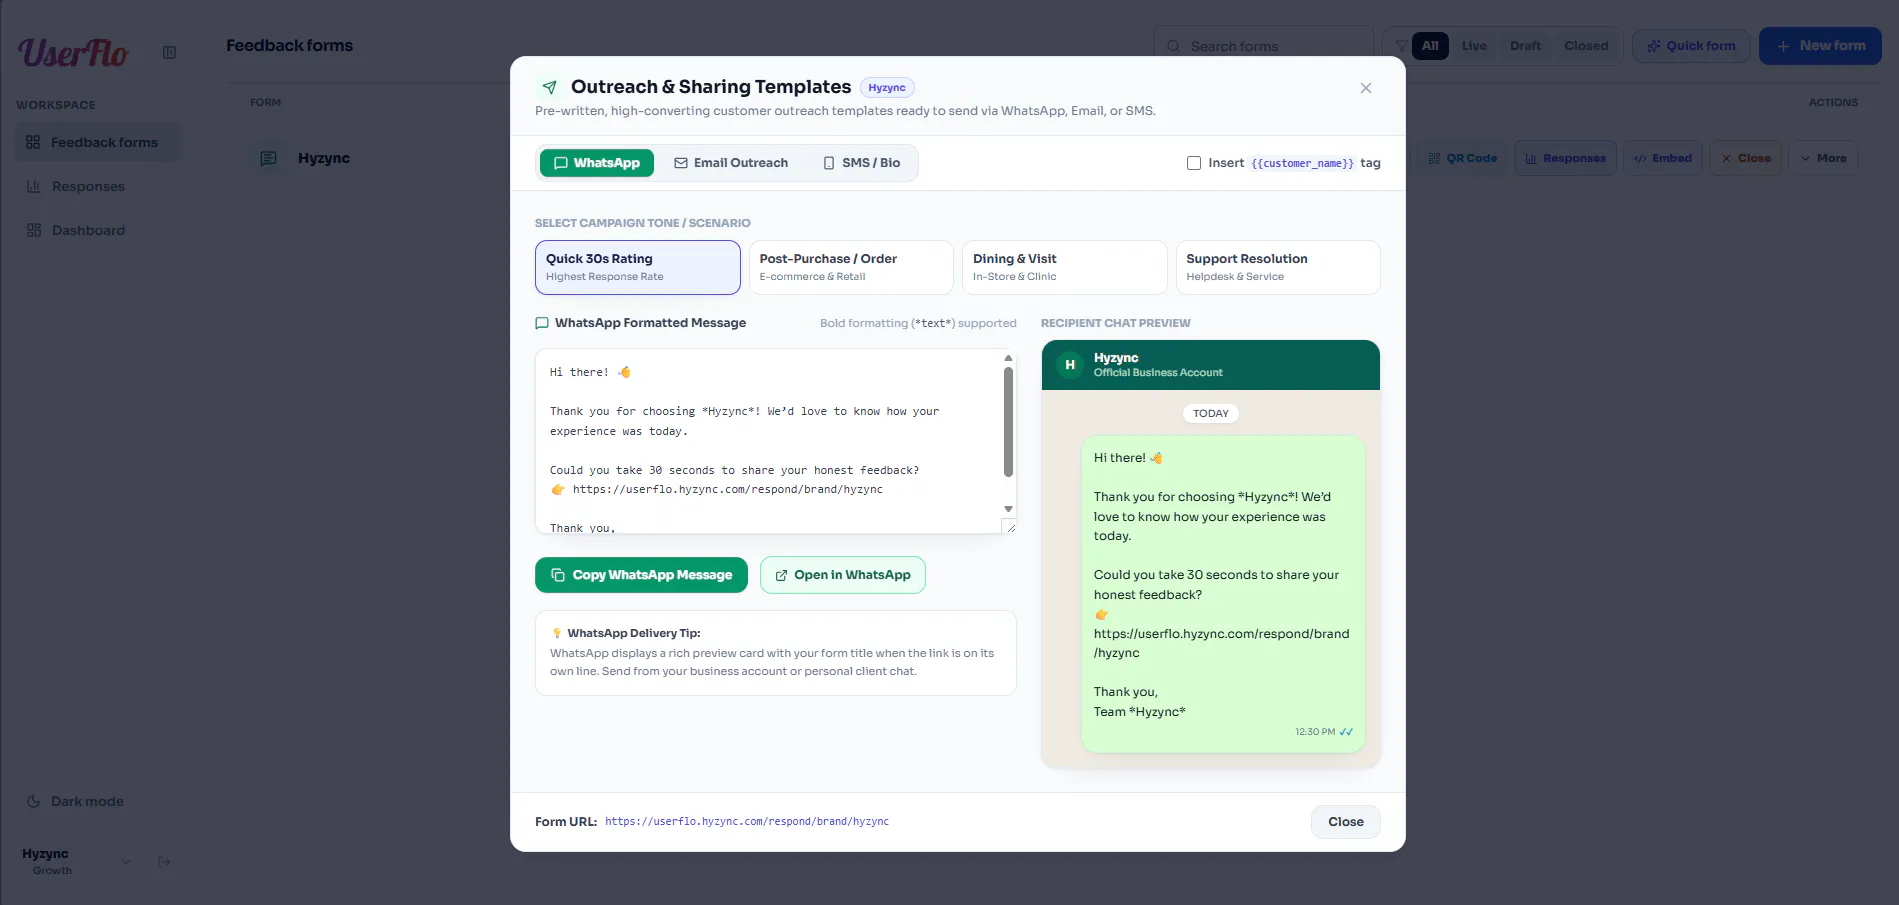
Task: Select the Post-Purchase / Order scenario
Action: pyautogui.click(x=851, y=267)
